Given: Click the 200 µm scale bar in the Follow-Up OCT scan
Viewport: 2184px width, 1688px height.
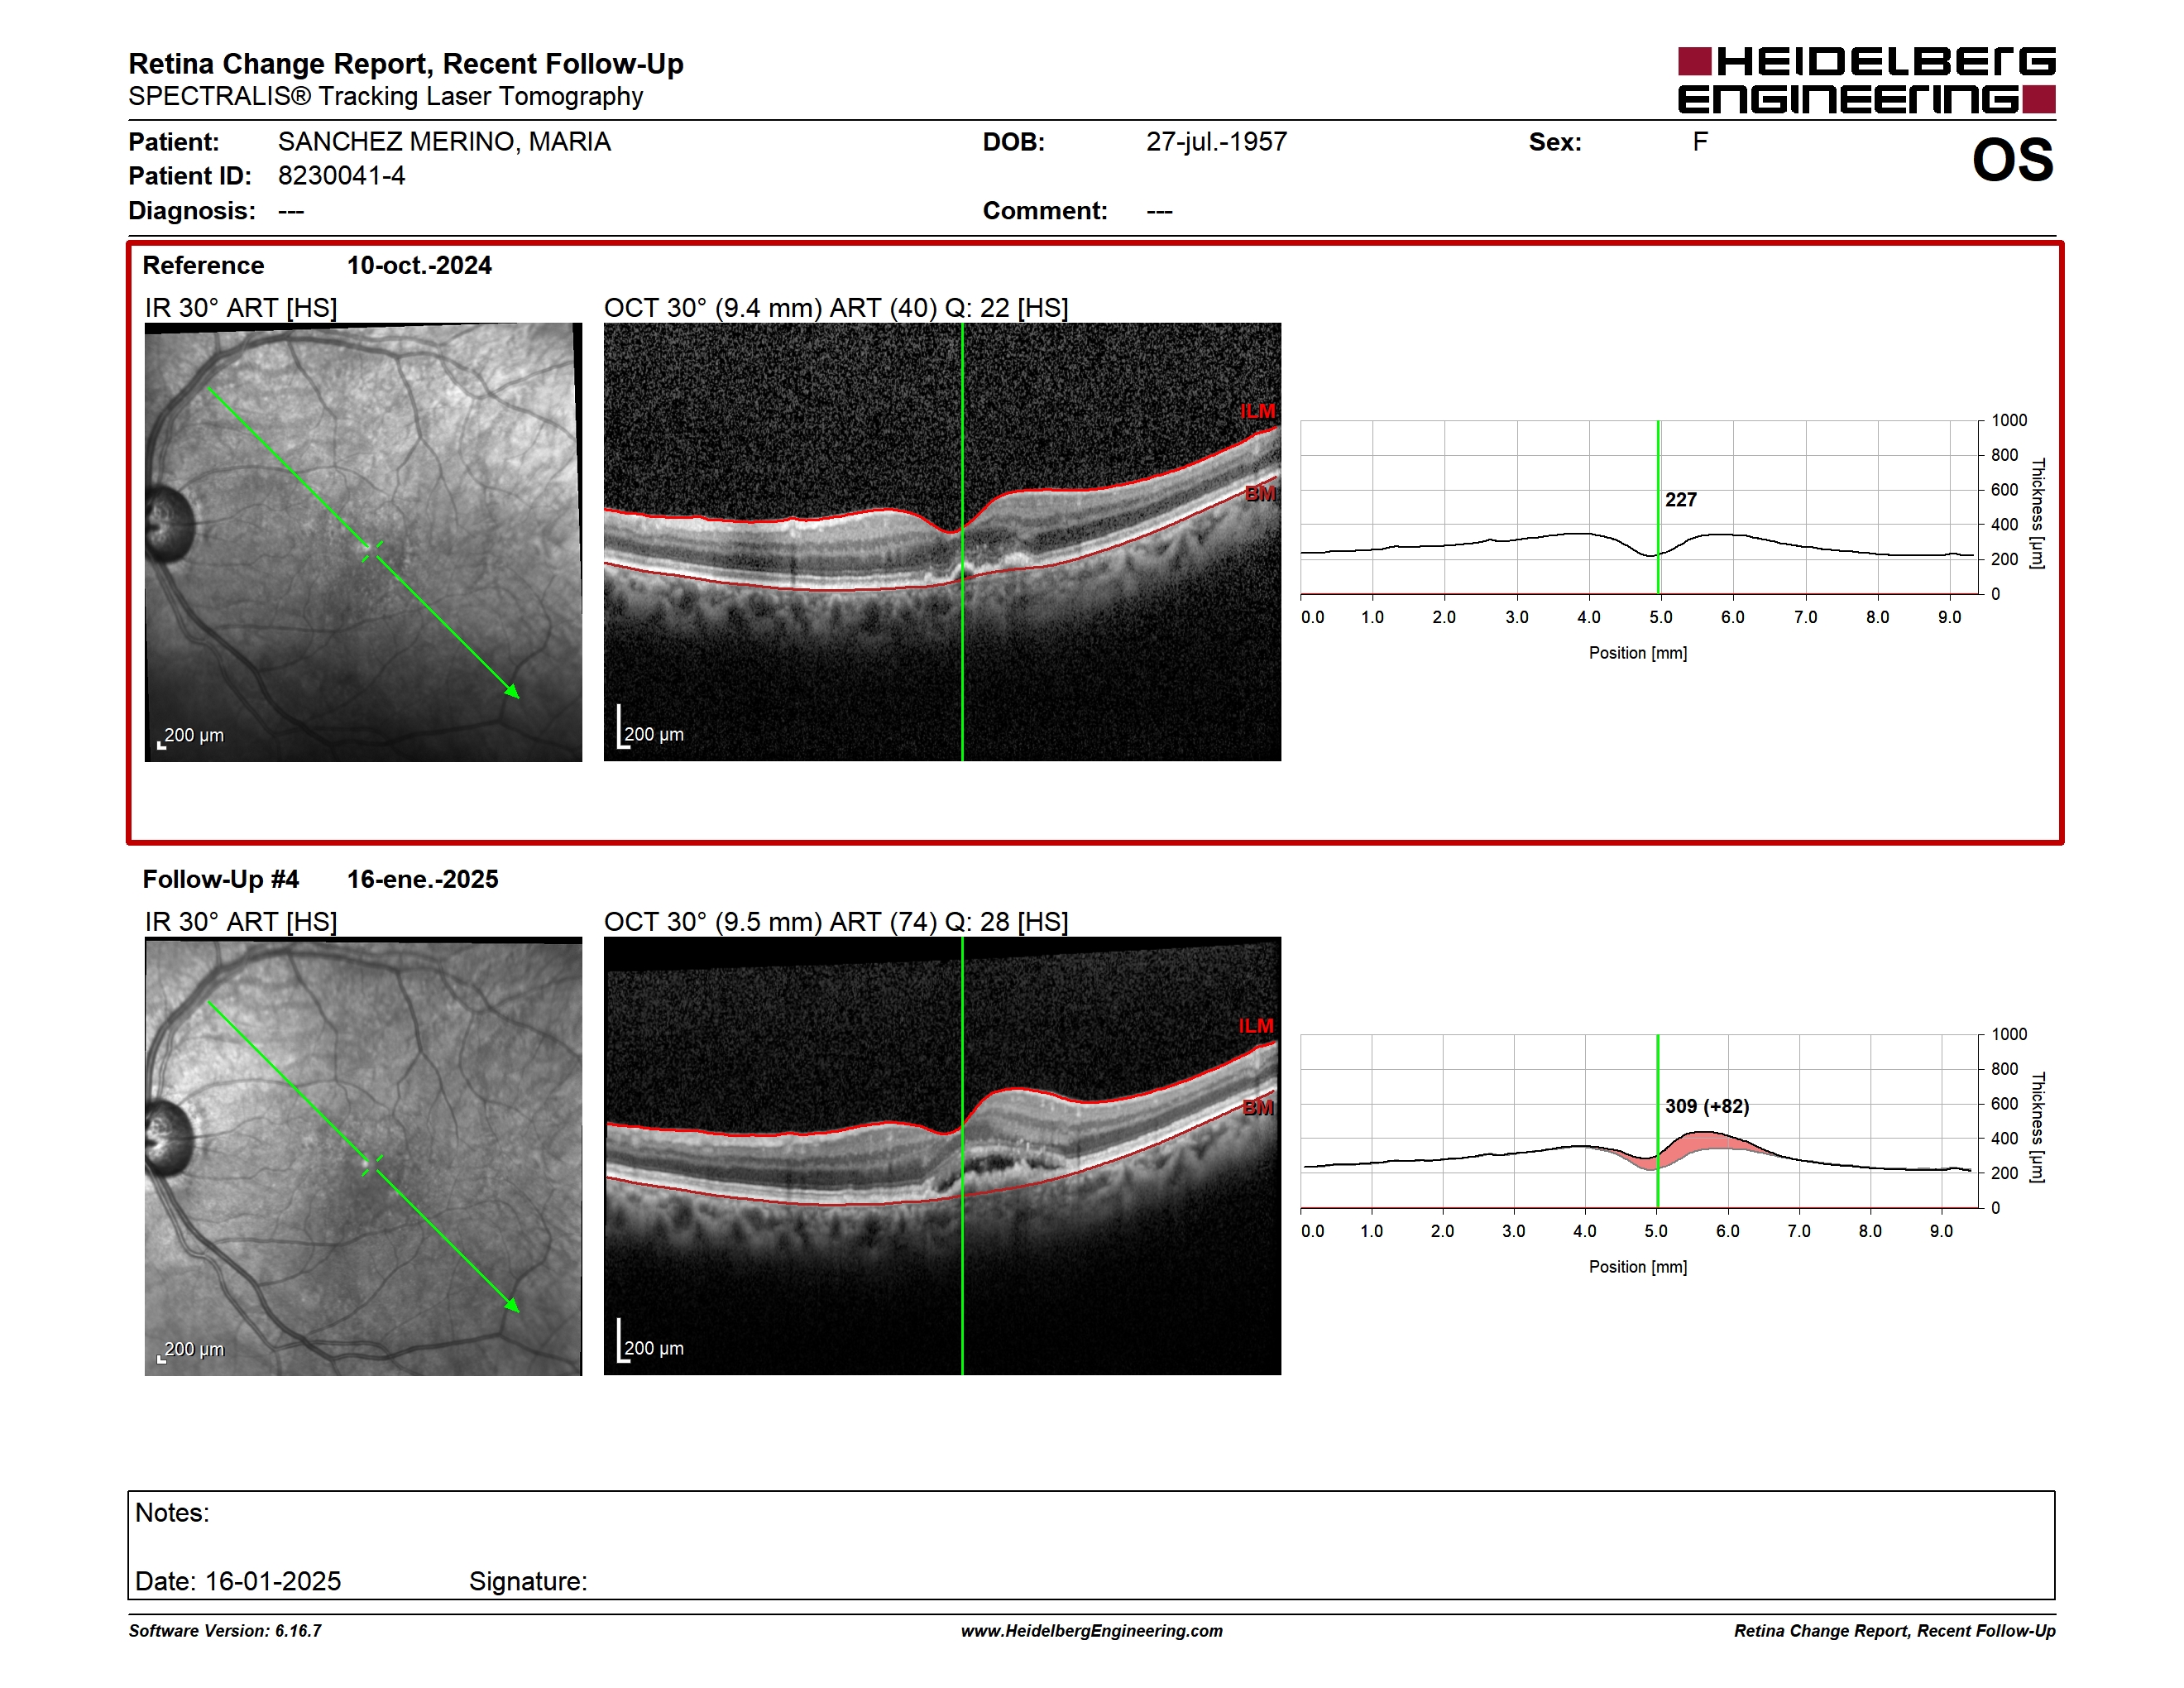Looking at the screenshot, I should tap(651, 1343).
